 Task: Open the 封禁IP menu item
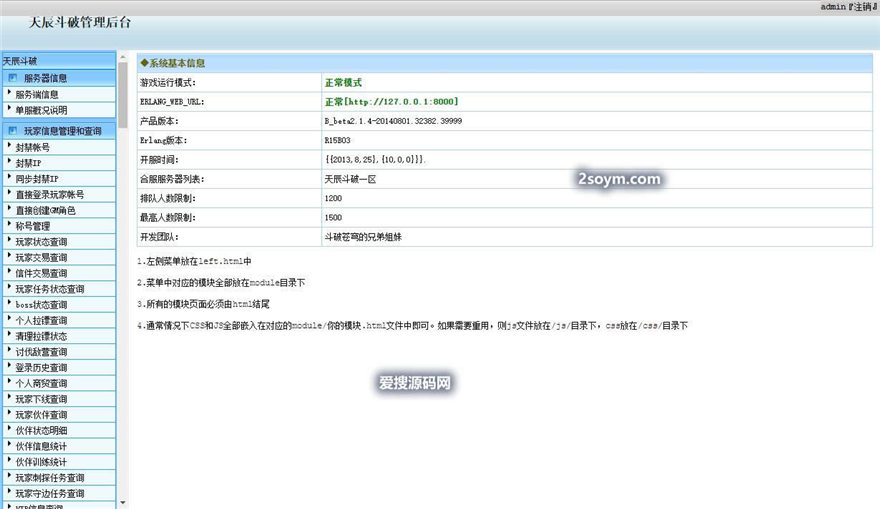[x=28, y=162]
